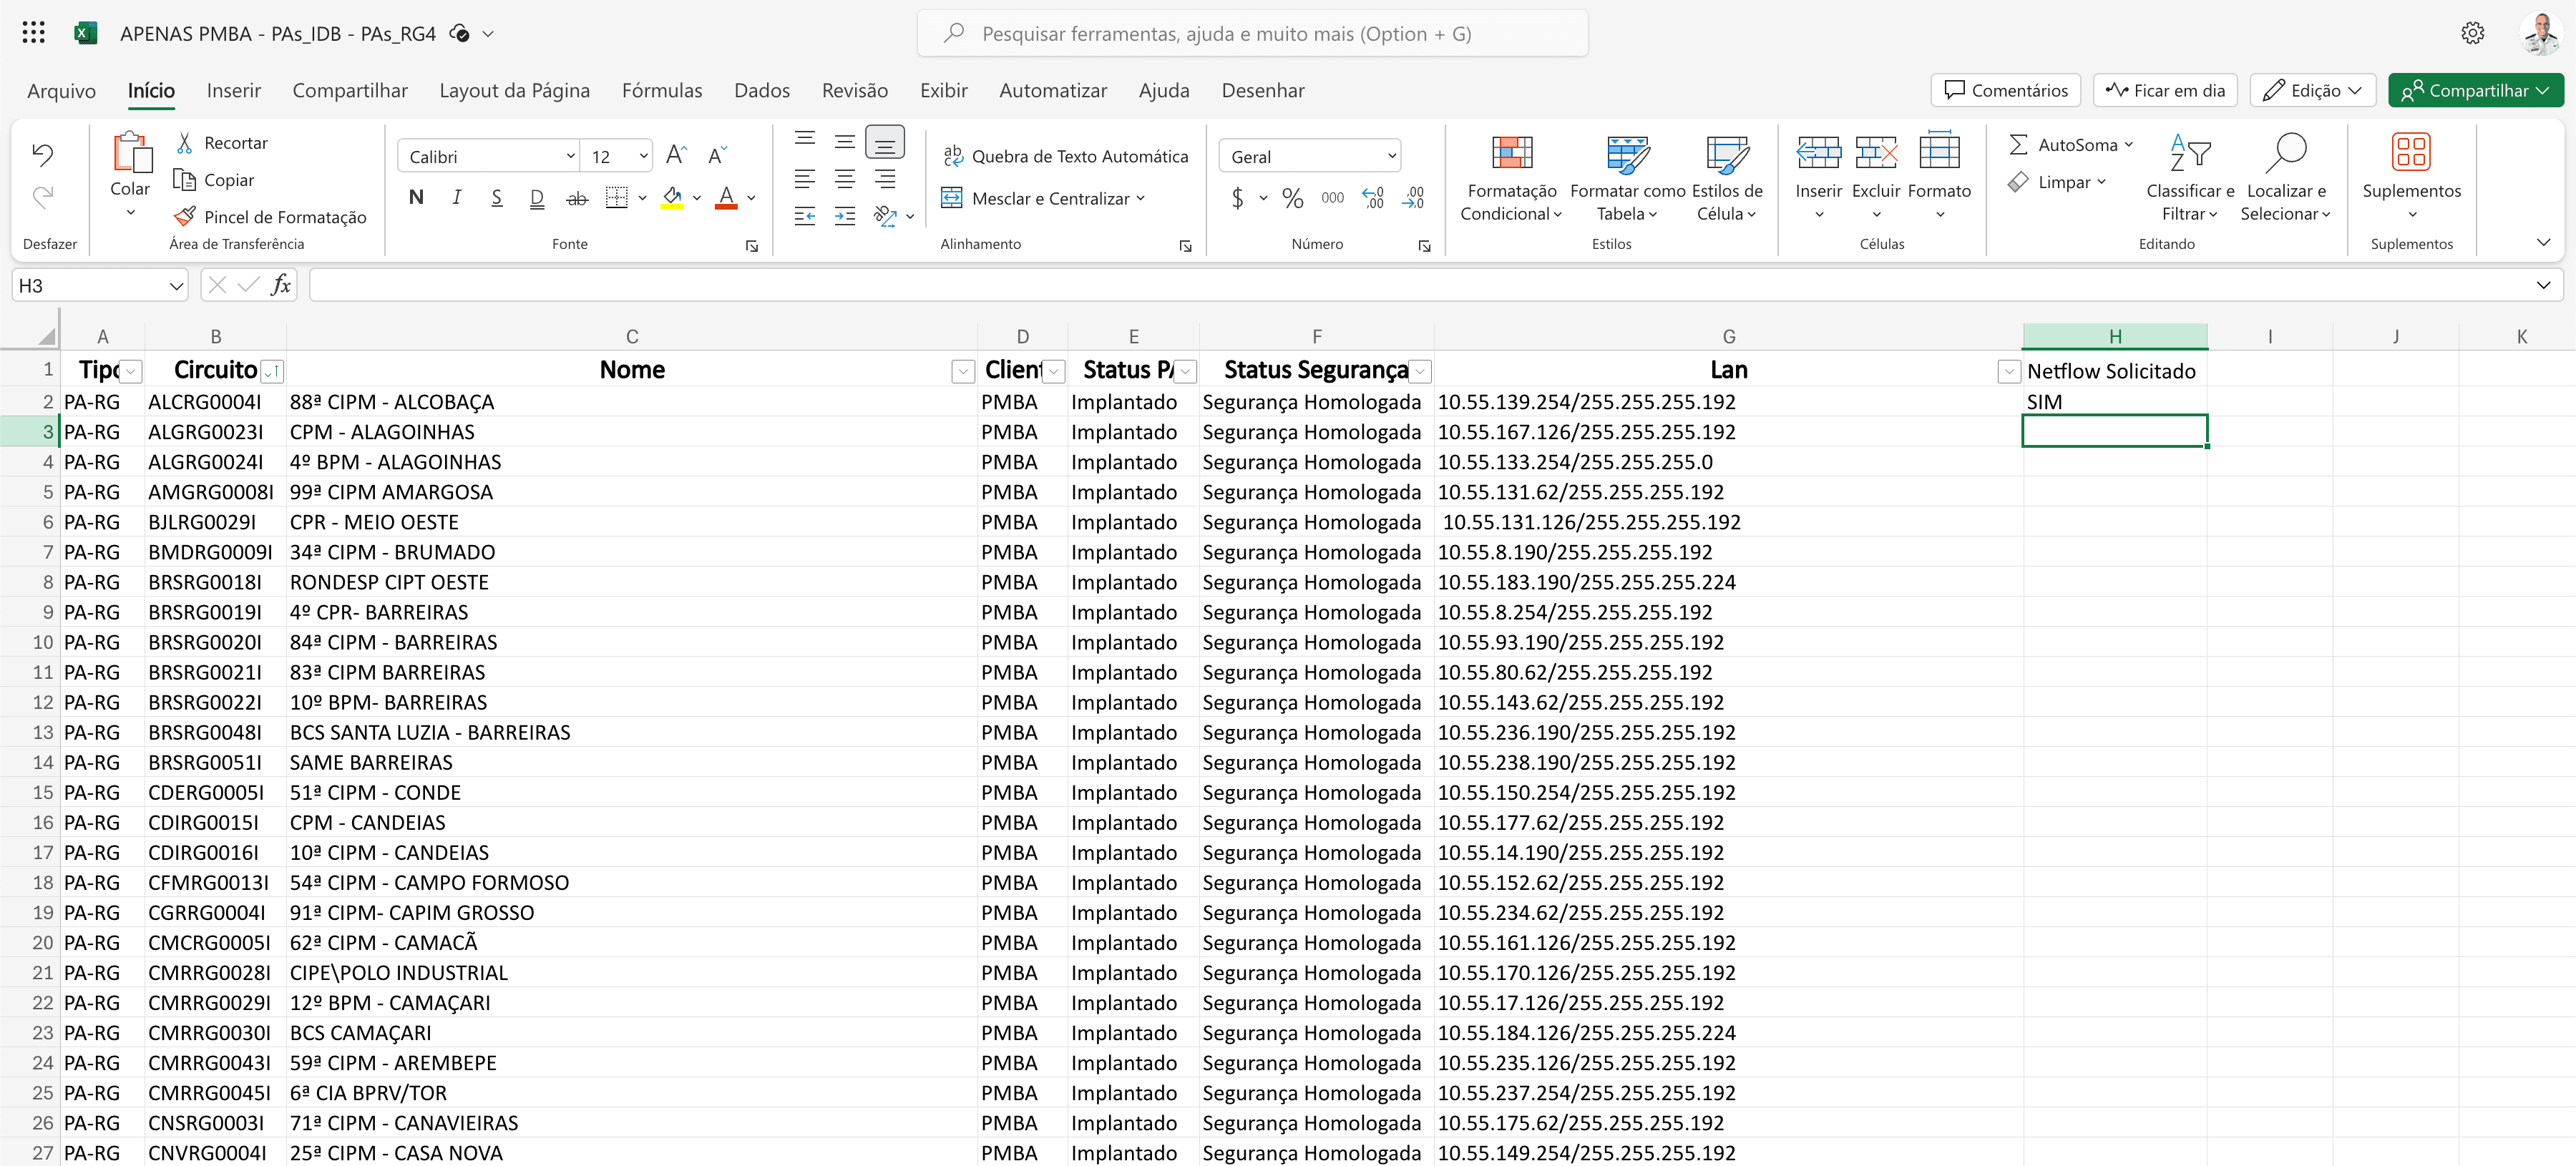Toggle underline S formatting

pyautogui.click(x=496, y=198)
